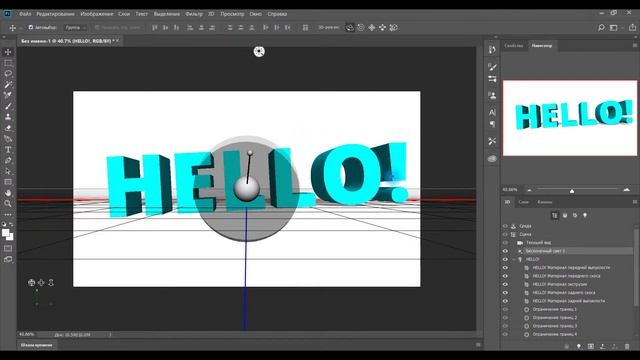
Task: Click the light widget above the canvas
Action: 259,51
